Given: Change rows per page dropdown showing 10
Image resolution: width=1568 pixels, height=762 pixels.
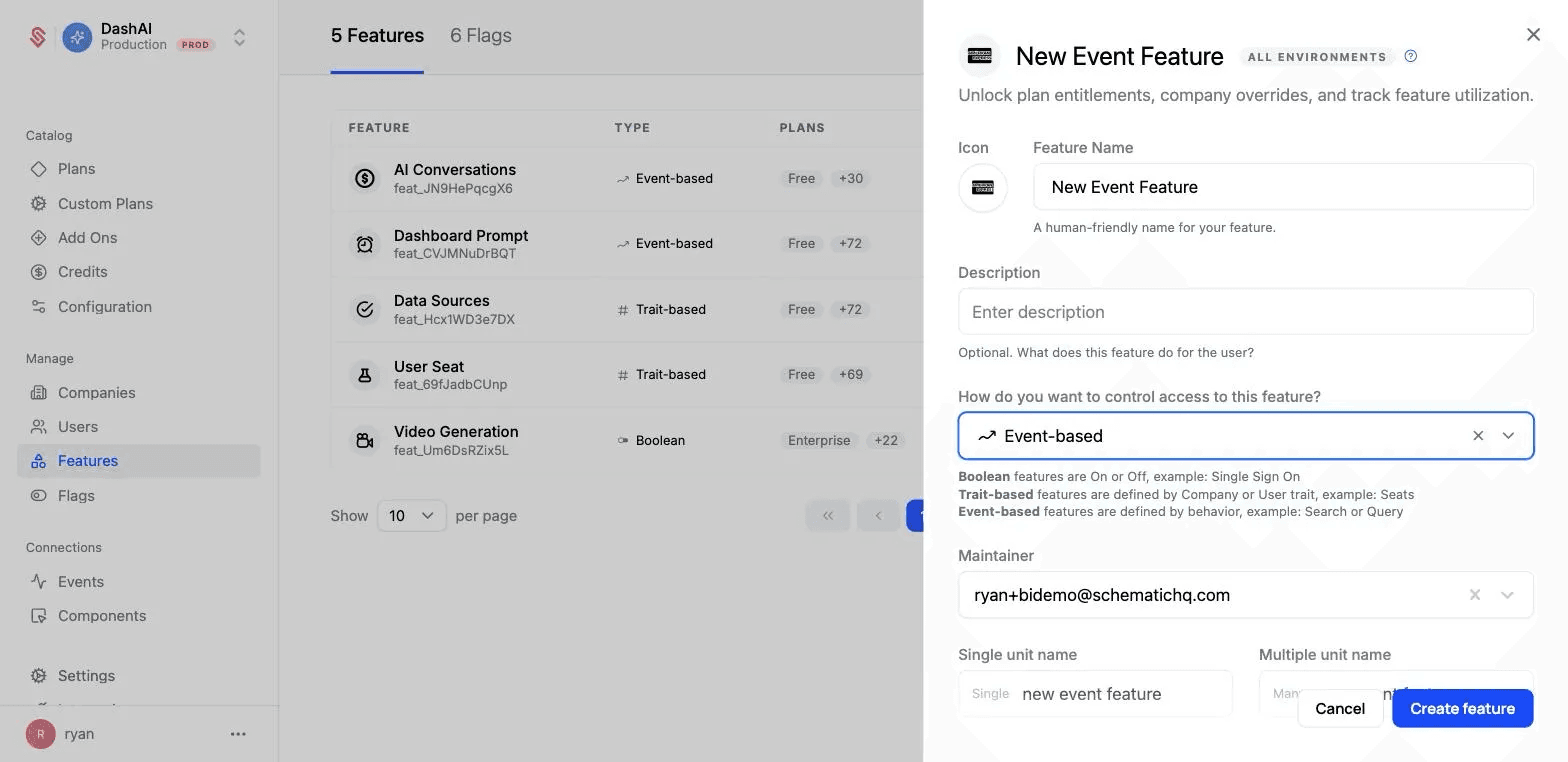Looking at the screenshot, I should tap(412, 516).
